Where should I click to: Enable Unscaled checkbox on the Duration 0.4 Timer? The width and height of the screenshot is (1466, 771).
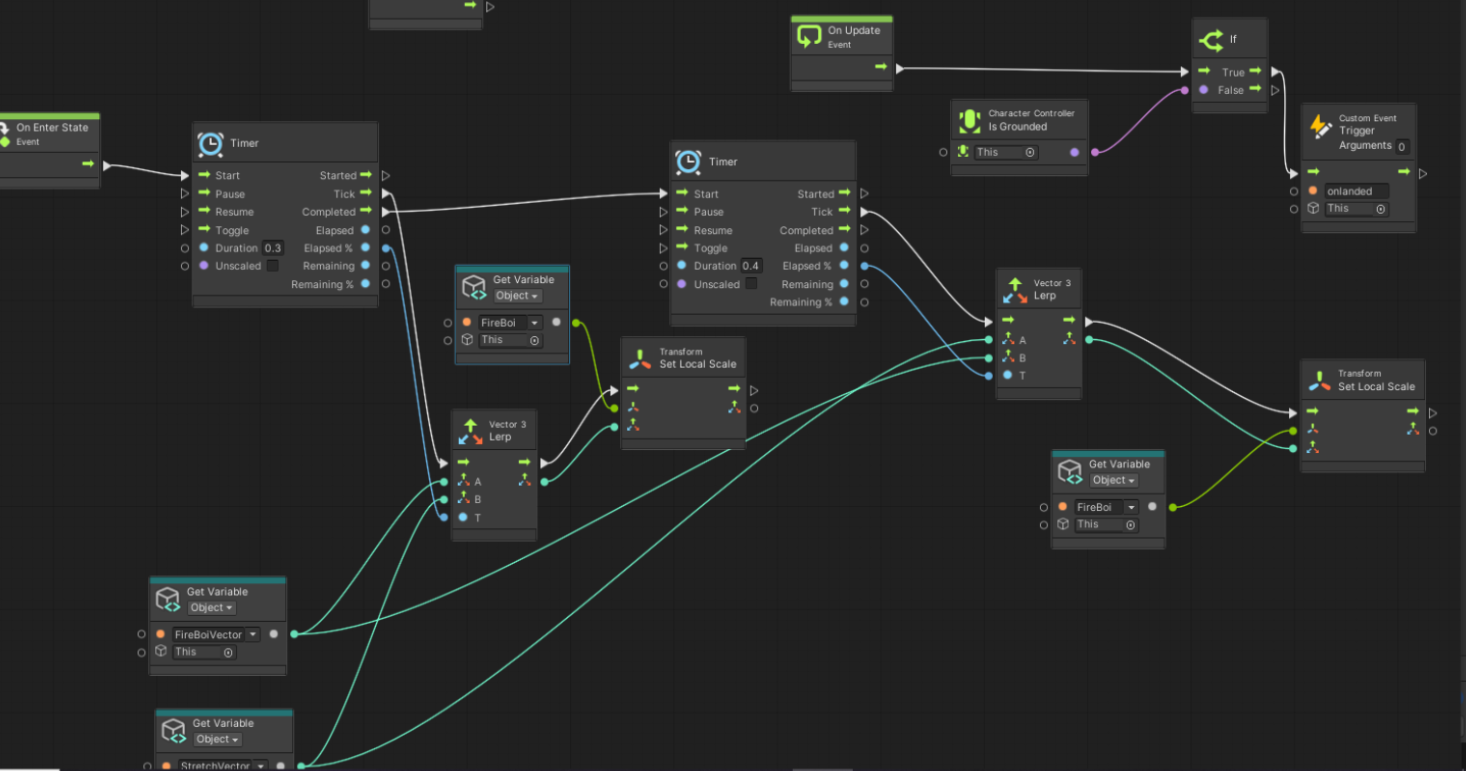[x=750, y=284]
